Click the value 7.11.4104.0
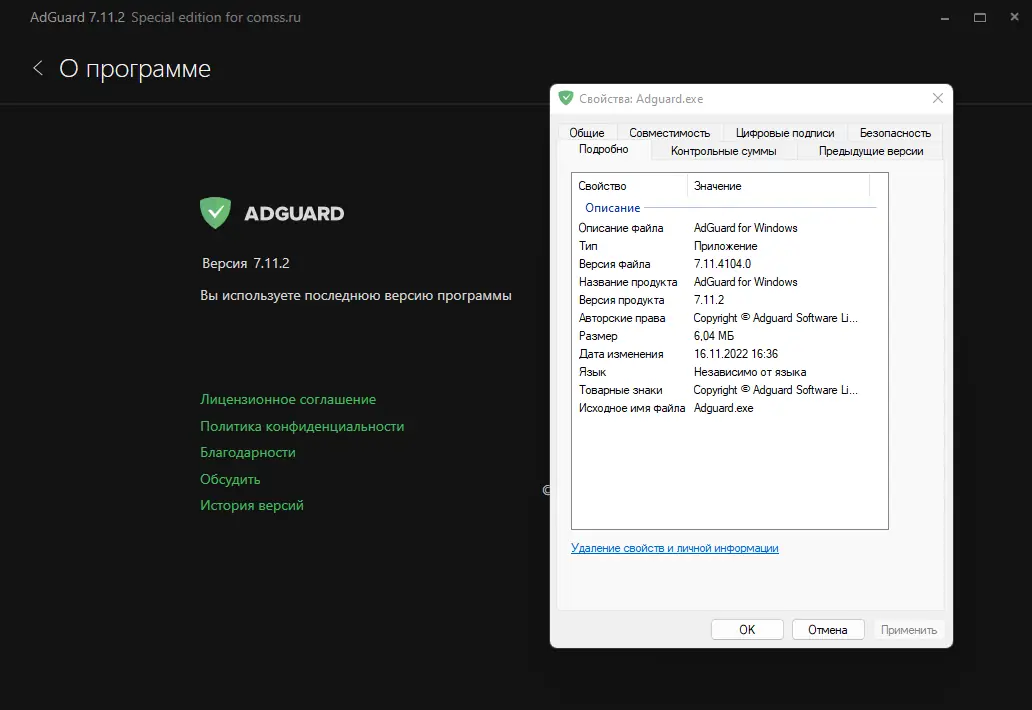 [x=722, y=264]
